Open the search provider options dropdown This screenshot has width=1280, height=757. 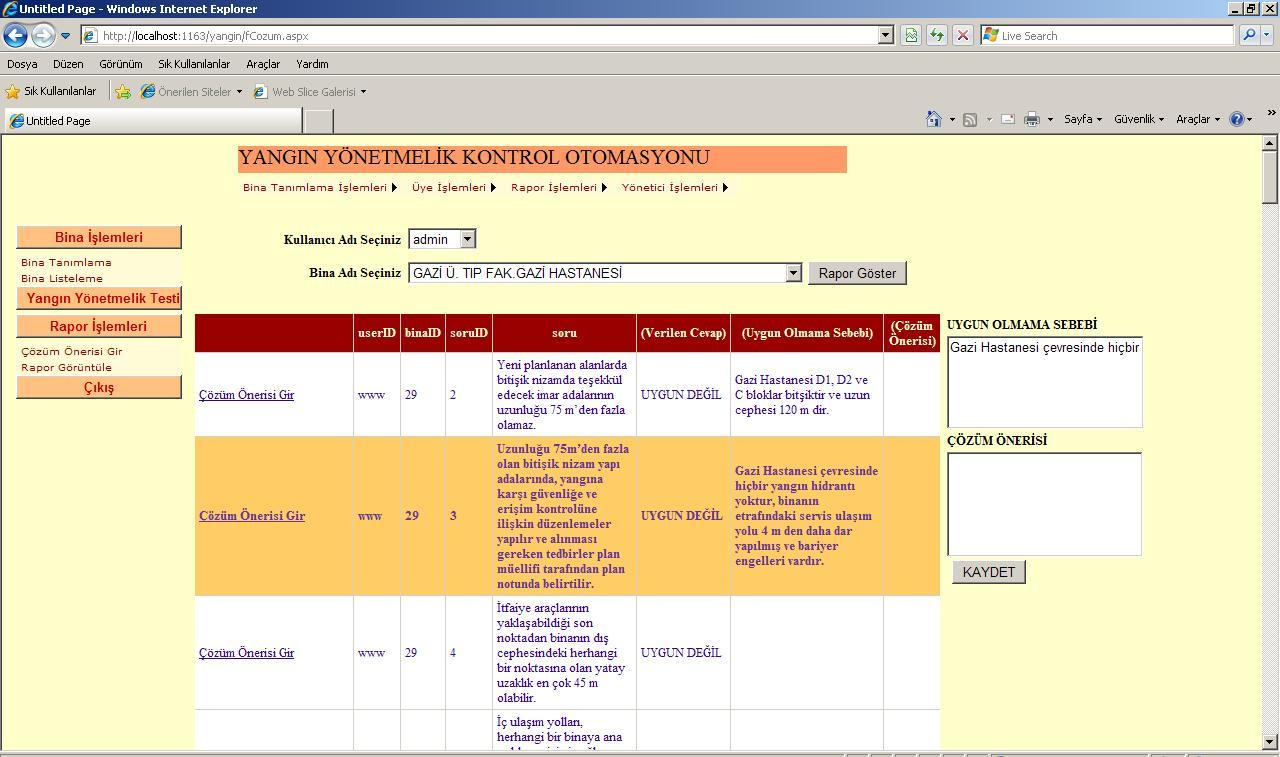tap(1267, 35)
